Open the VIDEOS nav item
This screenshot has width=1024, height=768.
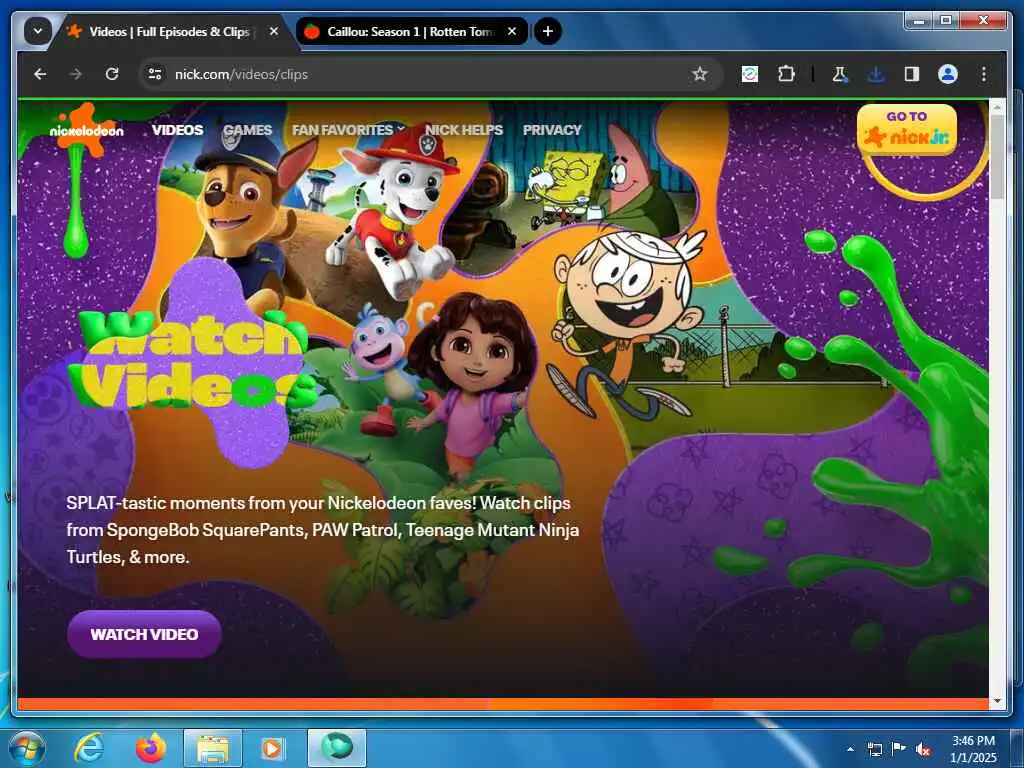coord(178,130)
